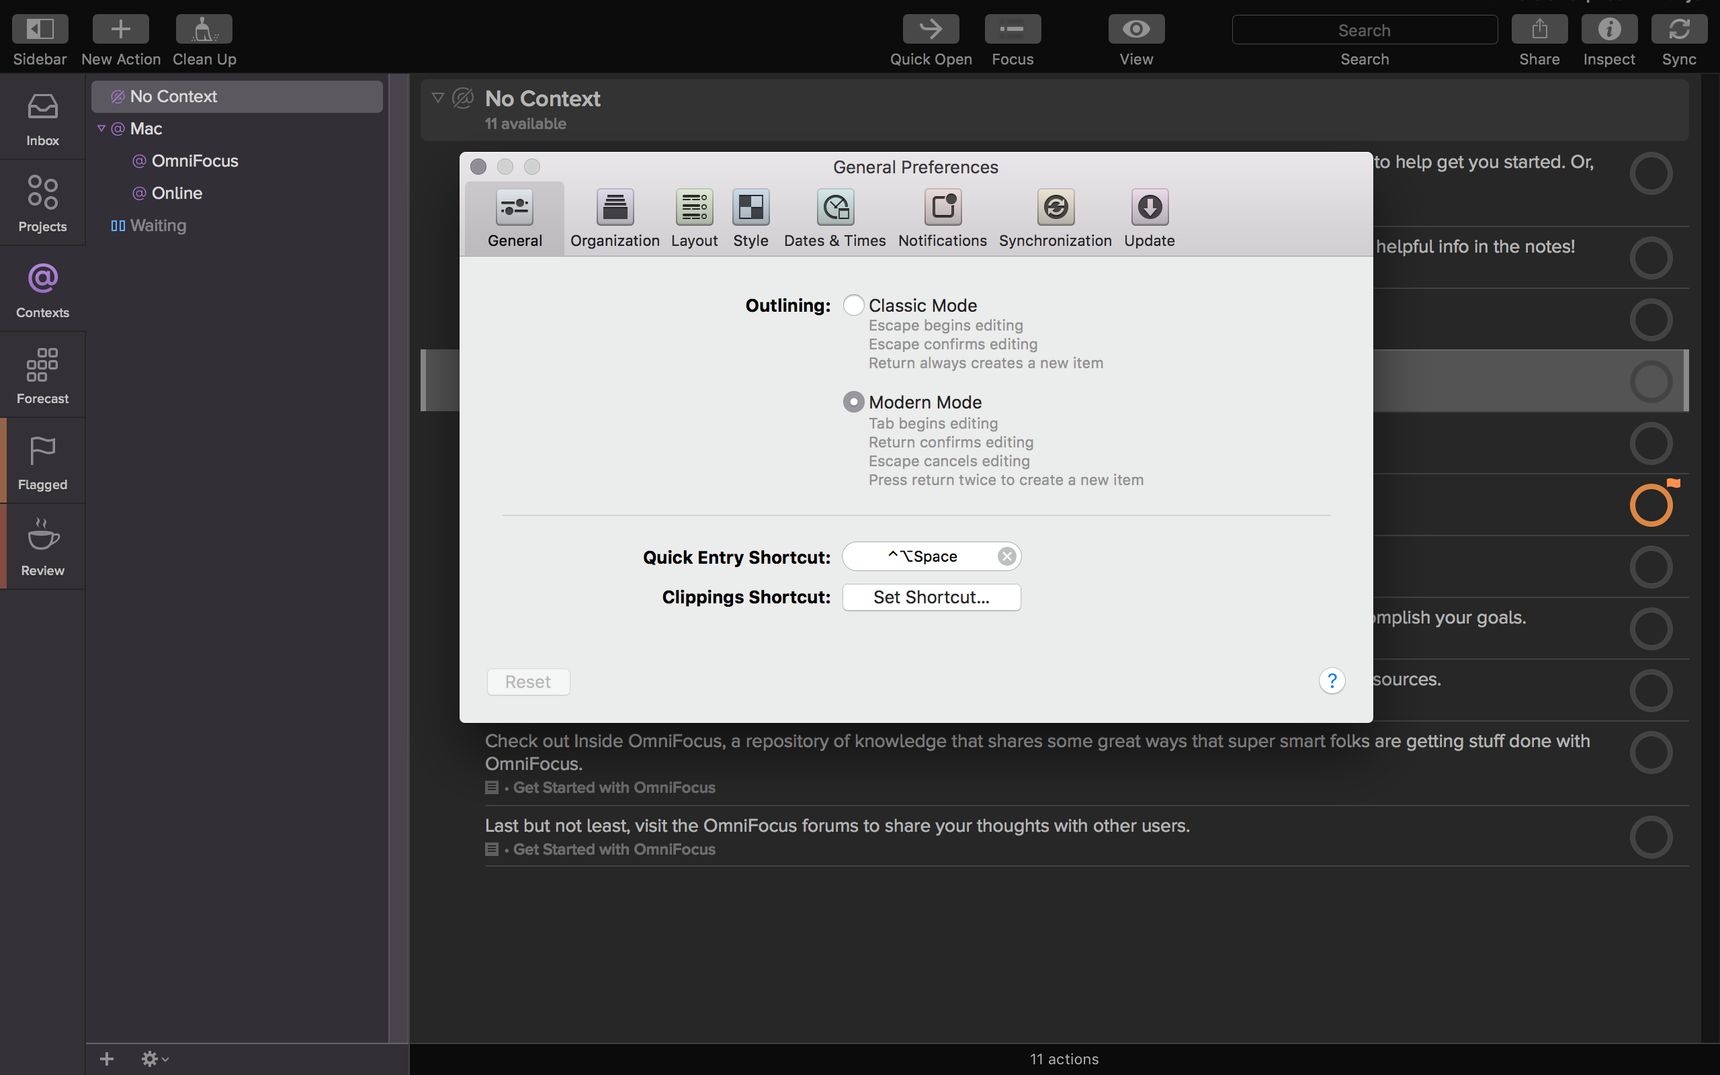Open Dates & Times preferences pane

pyautogui.click(x=835, y=218)
